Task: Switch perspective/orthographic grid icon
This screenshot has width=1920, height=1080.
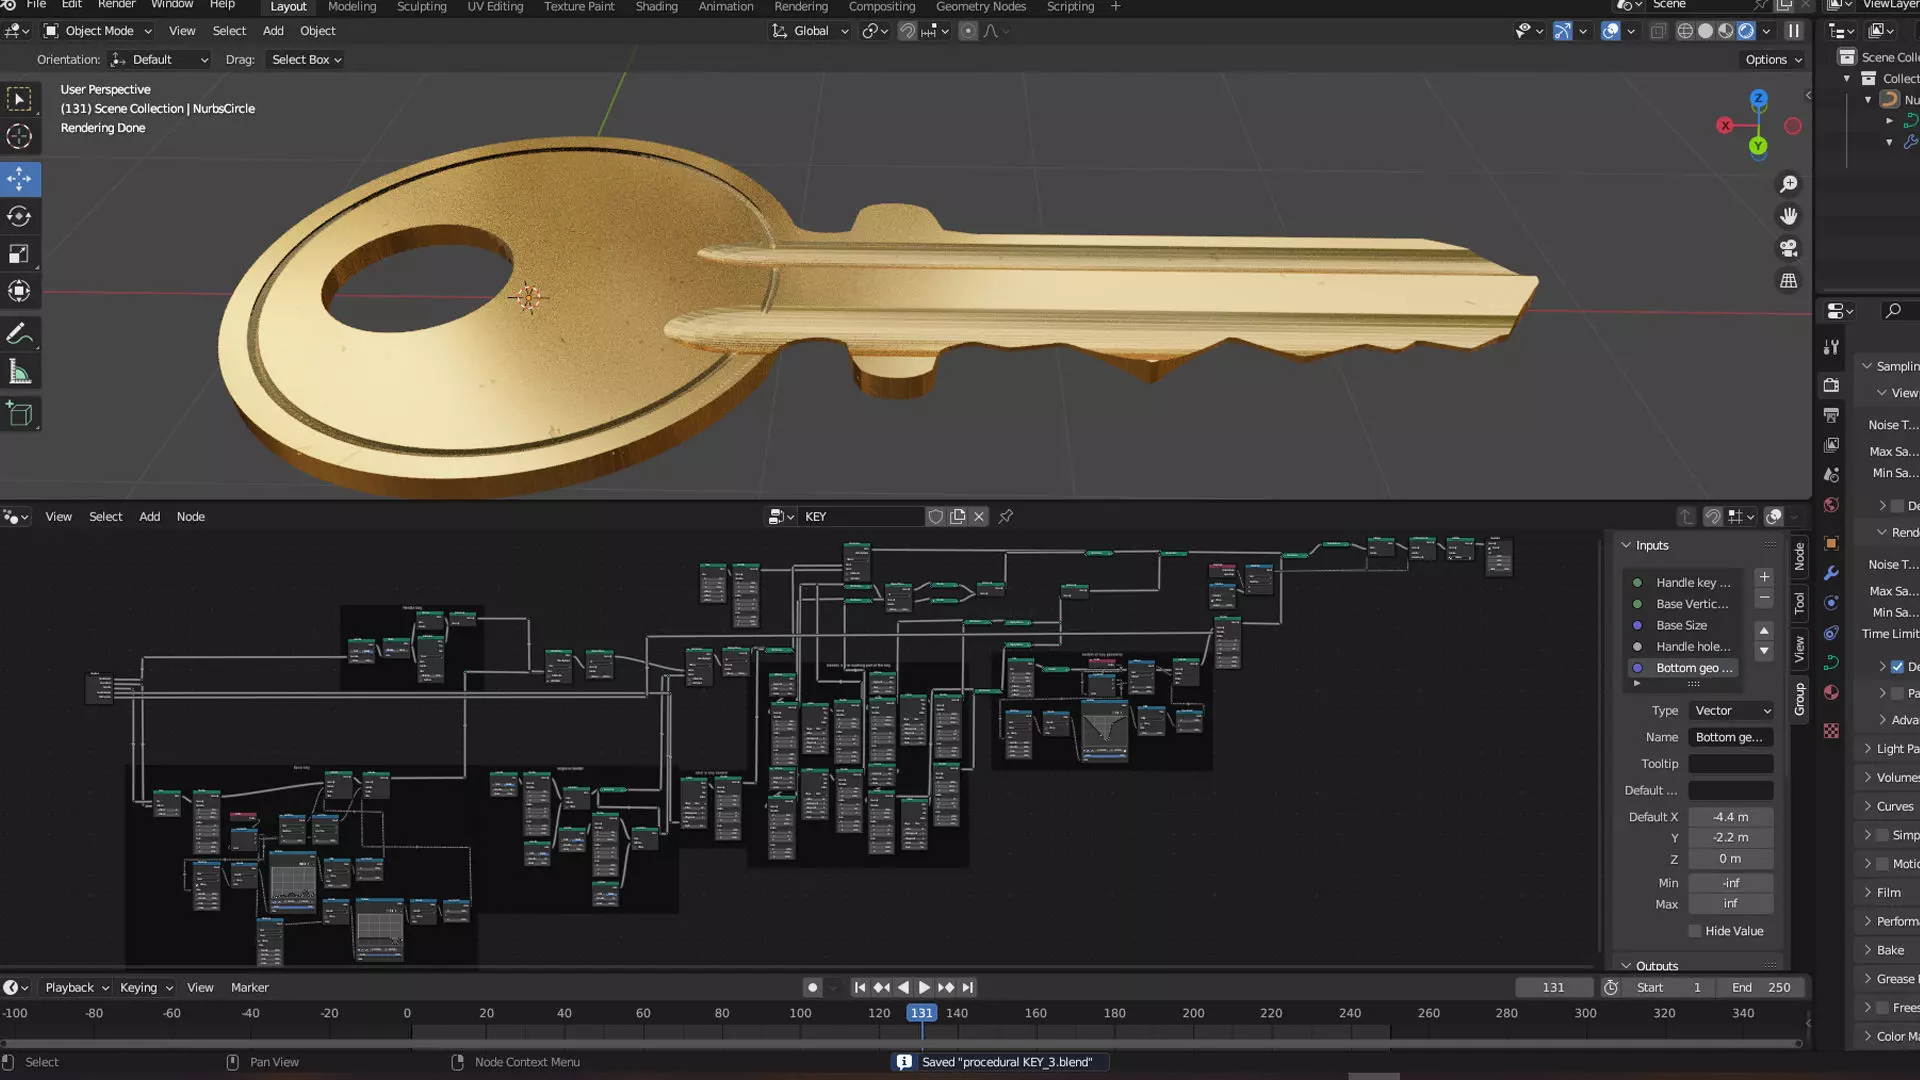Action: click(1788, 281)
